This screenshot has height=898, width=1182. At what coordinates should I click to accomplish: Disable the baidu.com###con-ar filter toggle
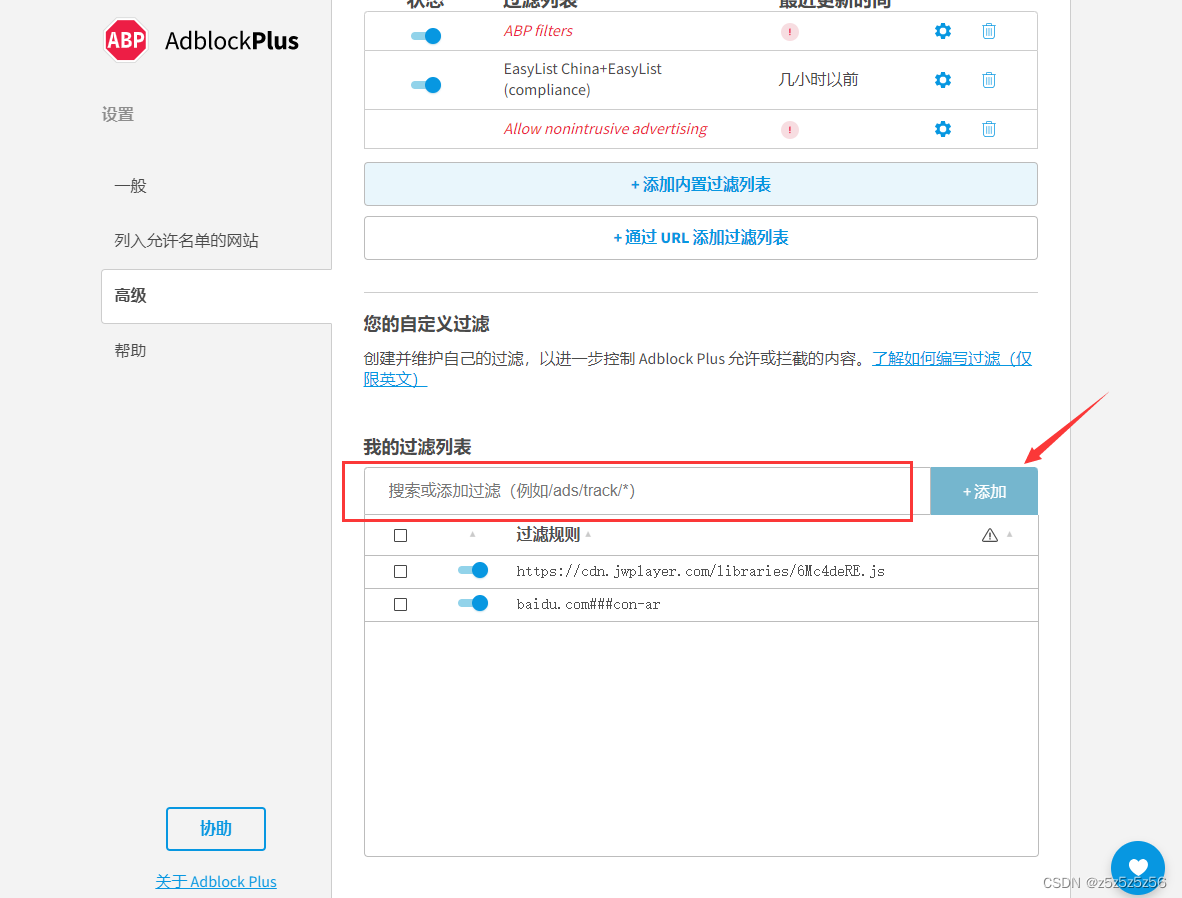pyautogui.click(x=473, y=603)
